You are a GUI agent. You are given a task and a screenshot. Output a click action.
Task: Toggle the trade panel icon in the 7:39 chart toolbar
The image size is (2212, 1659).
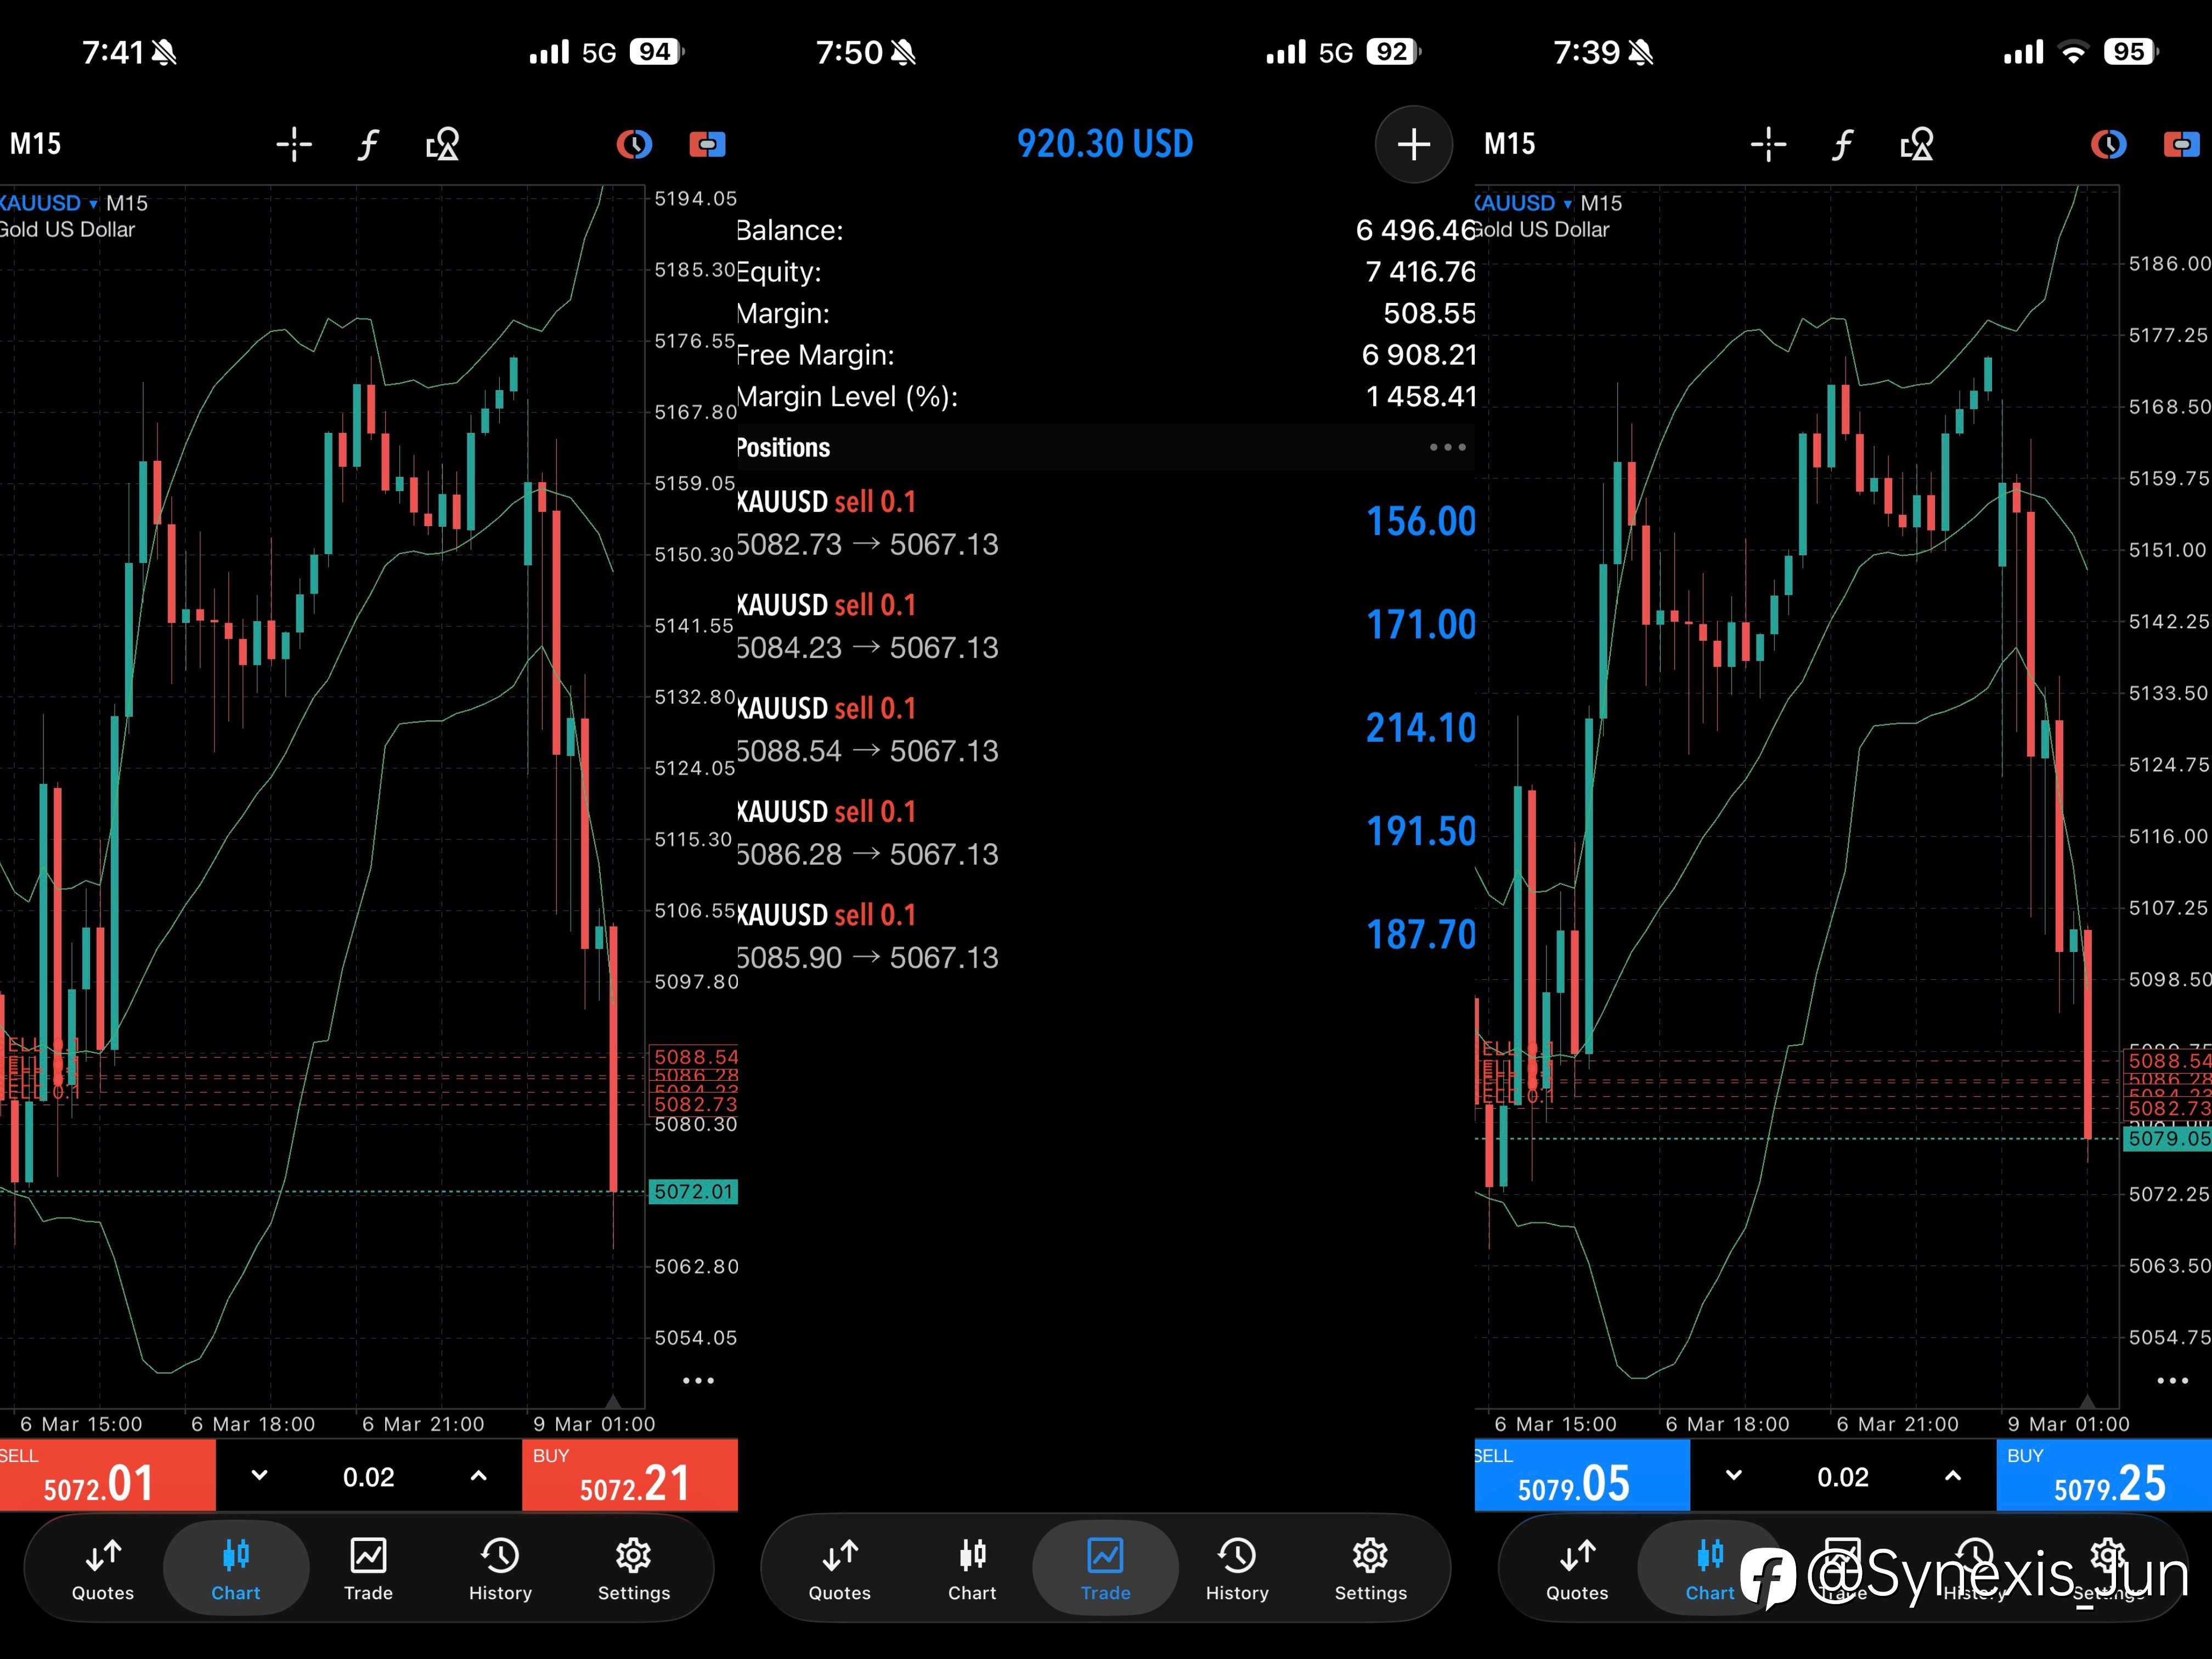pos(2182,144)
